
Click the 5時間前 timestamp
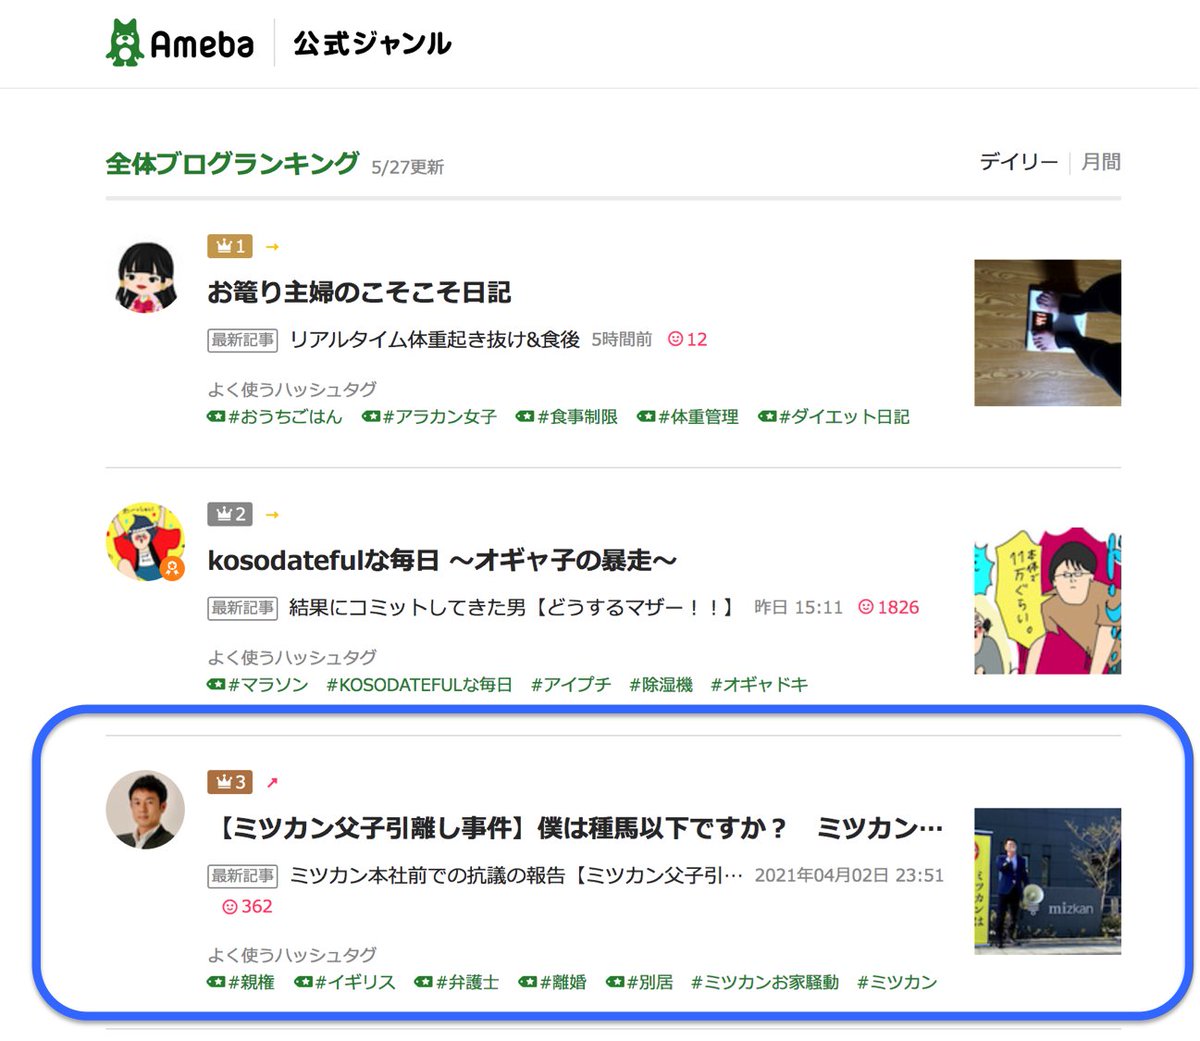click(622, 340)
